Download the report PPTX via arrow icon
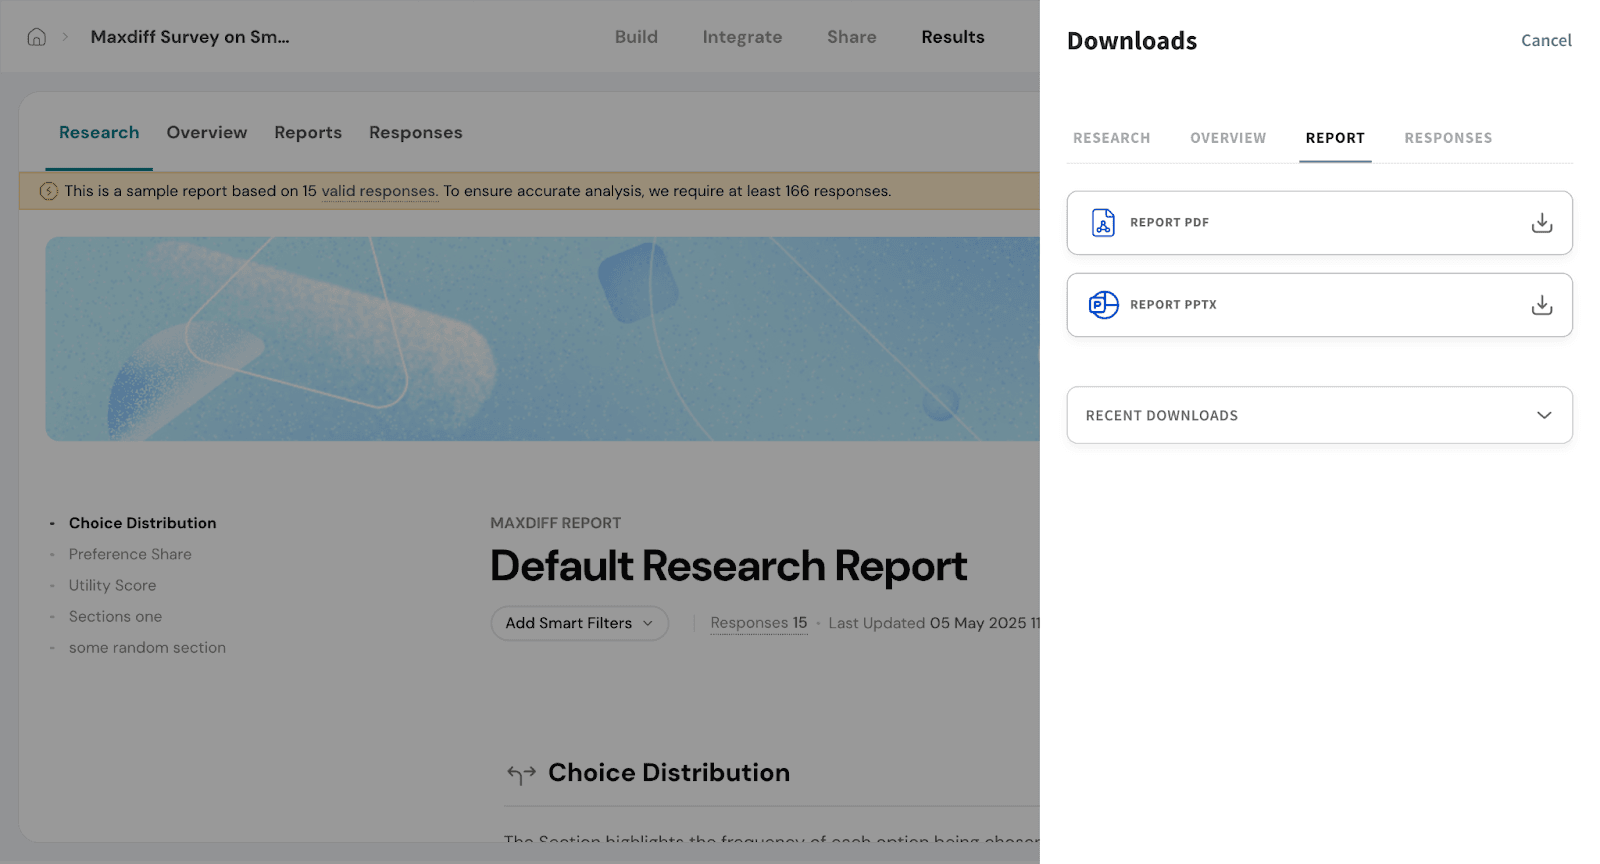The width and height of the screenshot is (1600, 864). pyautogui.click(x=1541, y=305)
